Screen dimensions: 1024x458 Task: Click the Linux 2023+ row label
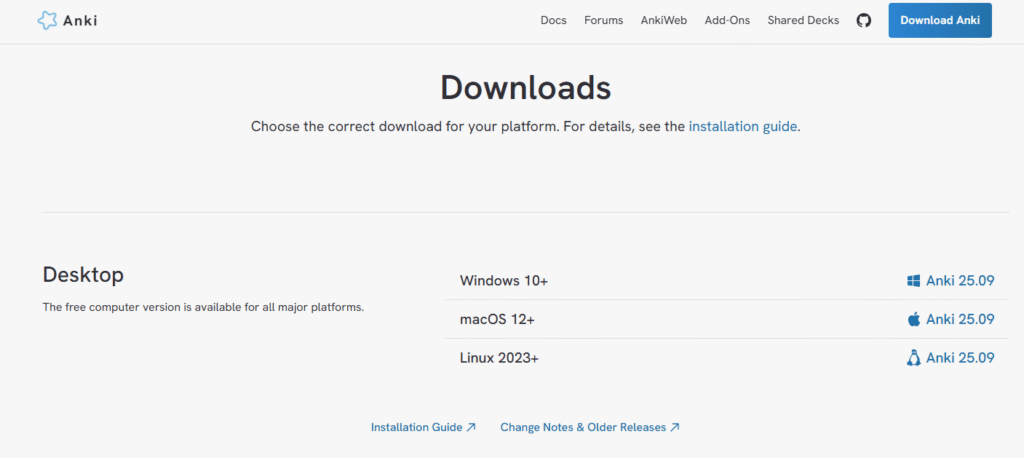[499, 358]
